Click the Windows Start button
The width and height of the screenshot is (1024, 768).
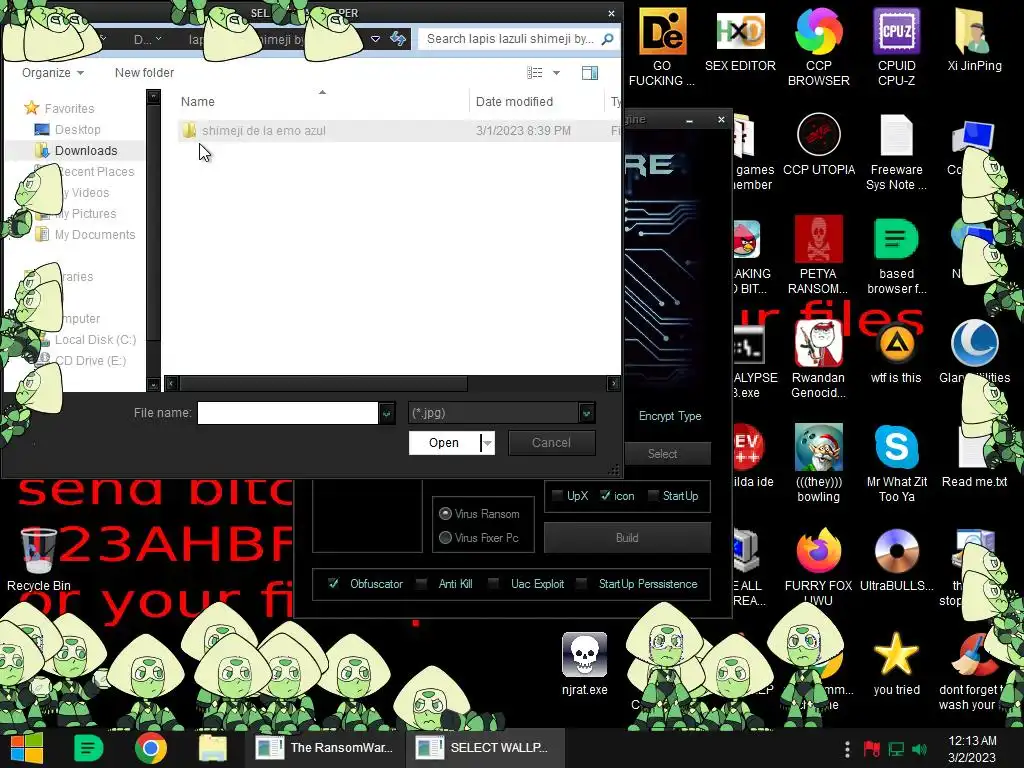26,748
